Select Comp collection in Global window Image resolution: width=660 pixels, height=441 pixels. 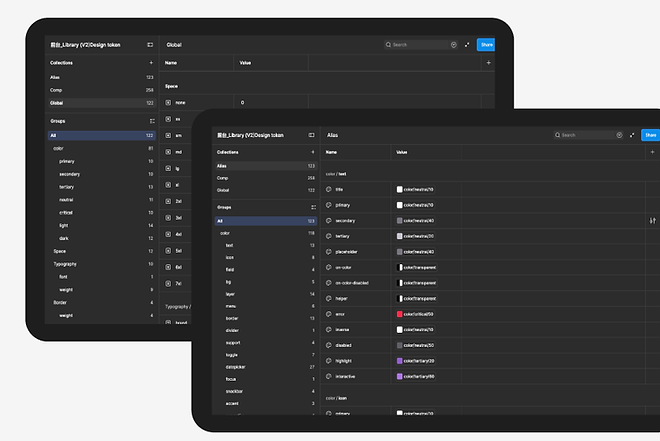(101, 90)
